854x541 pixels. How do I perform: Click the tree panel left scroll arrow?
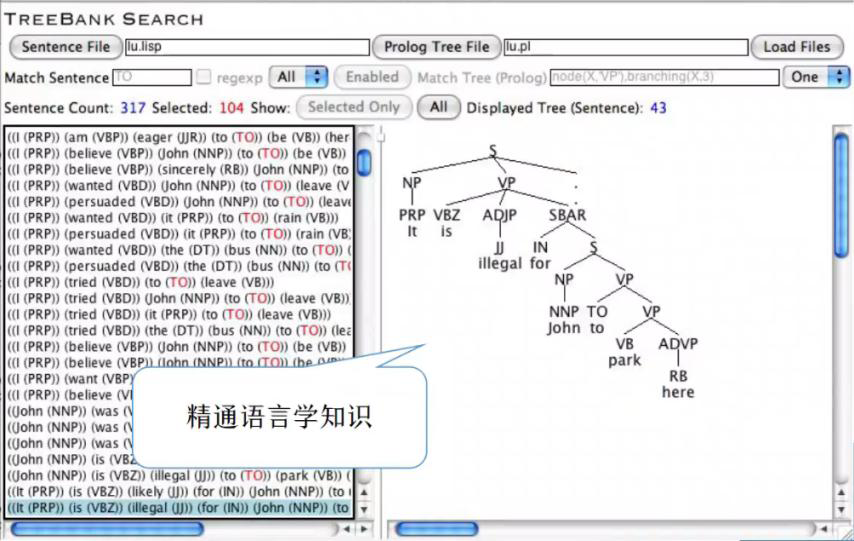click(x=824, y=528)
